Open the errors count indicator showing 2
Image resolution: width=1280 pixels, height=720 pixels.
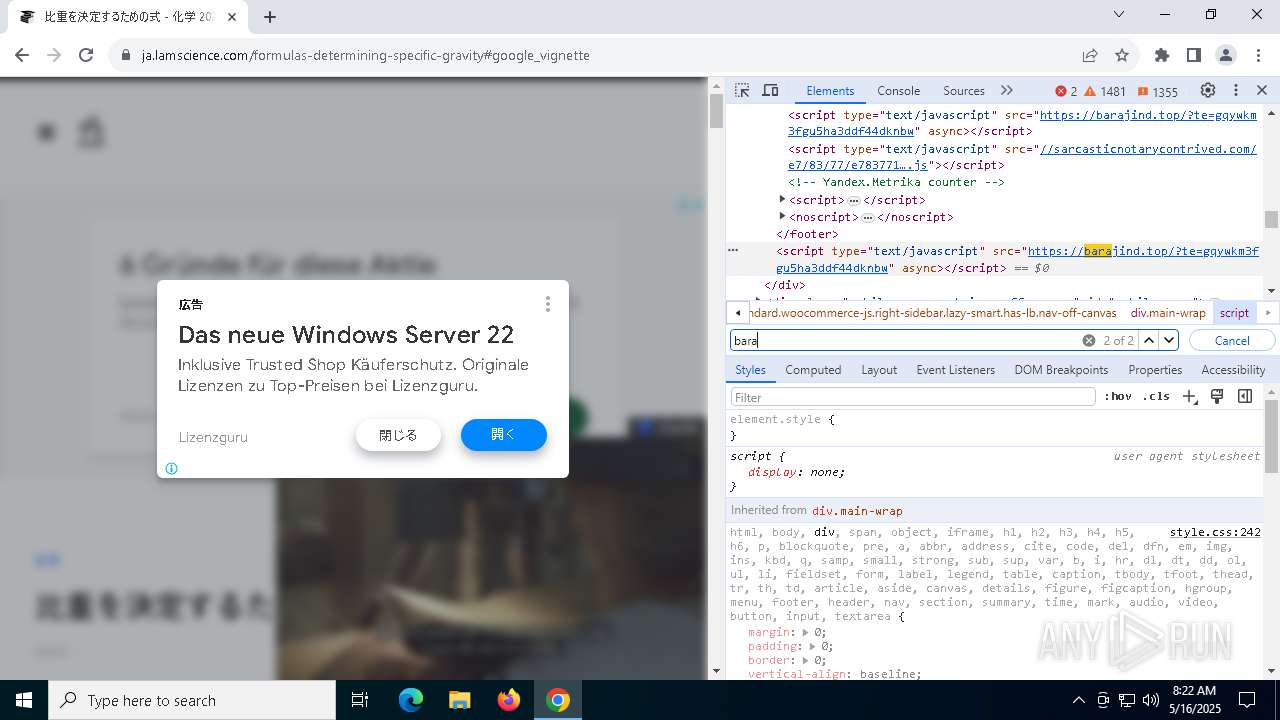1066,91
